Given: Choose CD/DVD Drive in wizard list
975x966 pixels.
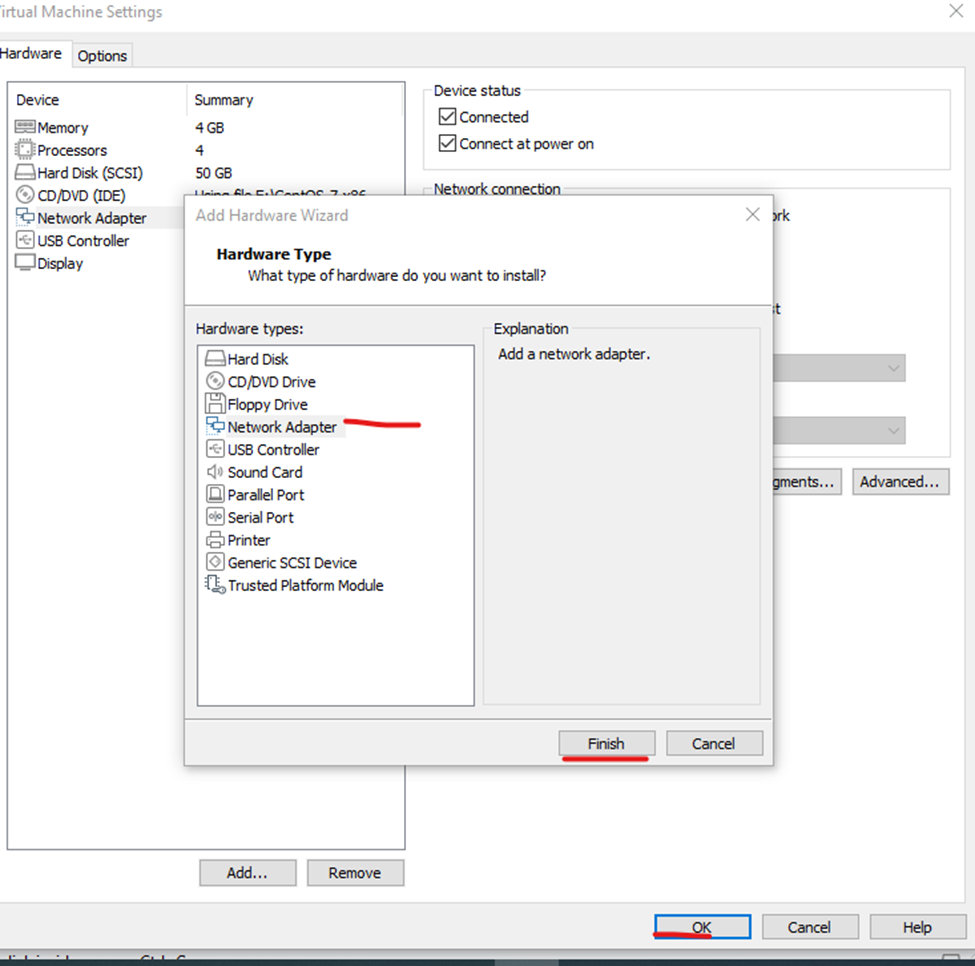Looking at the screenshot, I should pos(271,382).
